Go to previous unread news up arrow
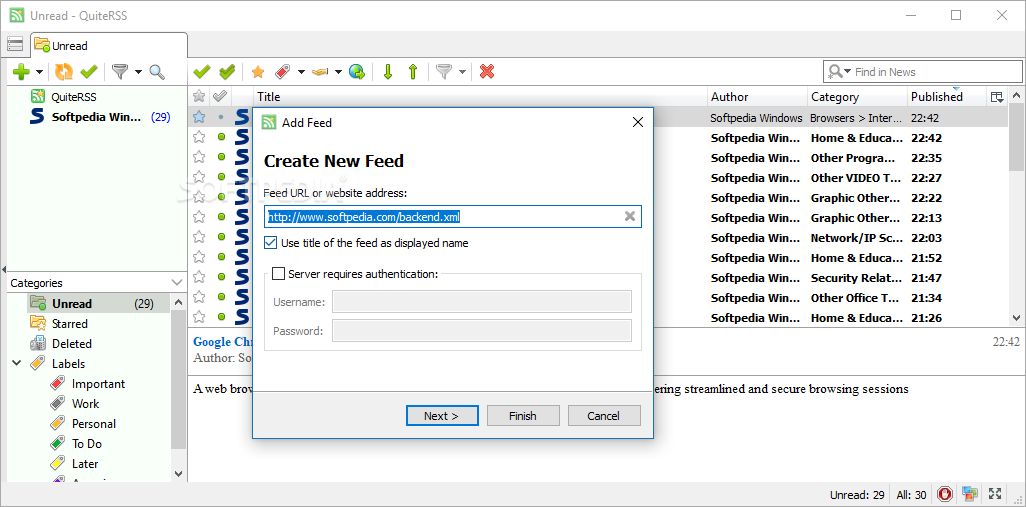Screen dimensions: 1026x507 413,72
